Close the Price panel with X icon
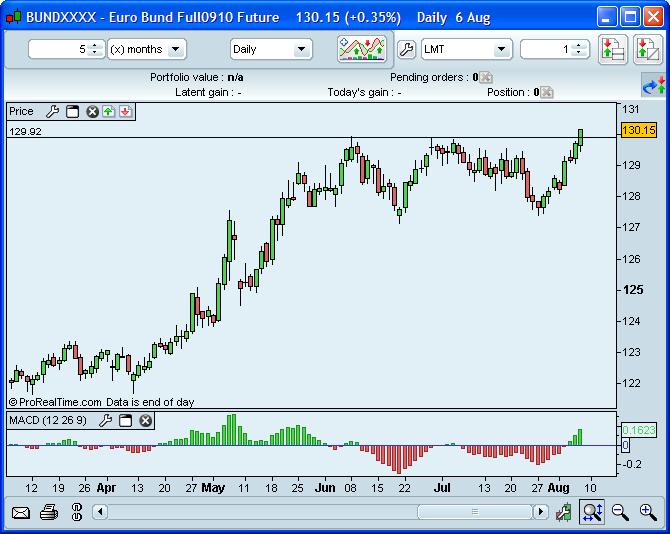The width and height of the screenshot is (670, 534). 92,112
